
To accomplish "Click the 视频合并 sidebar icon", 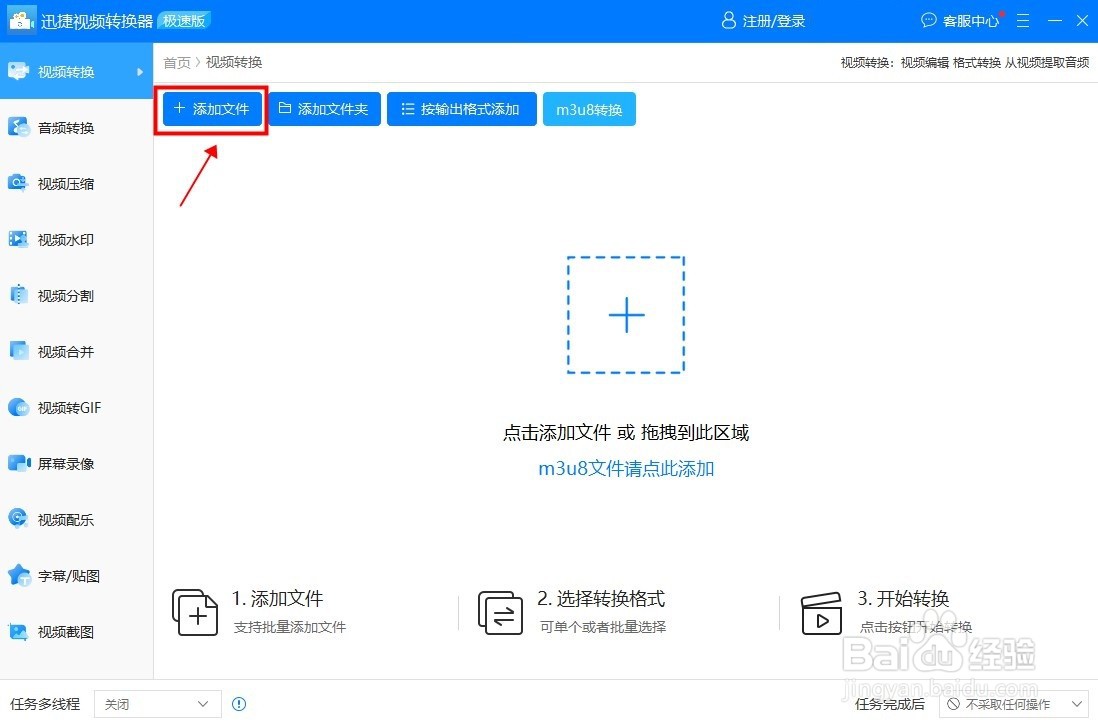I will coord(18,351).
